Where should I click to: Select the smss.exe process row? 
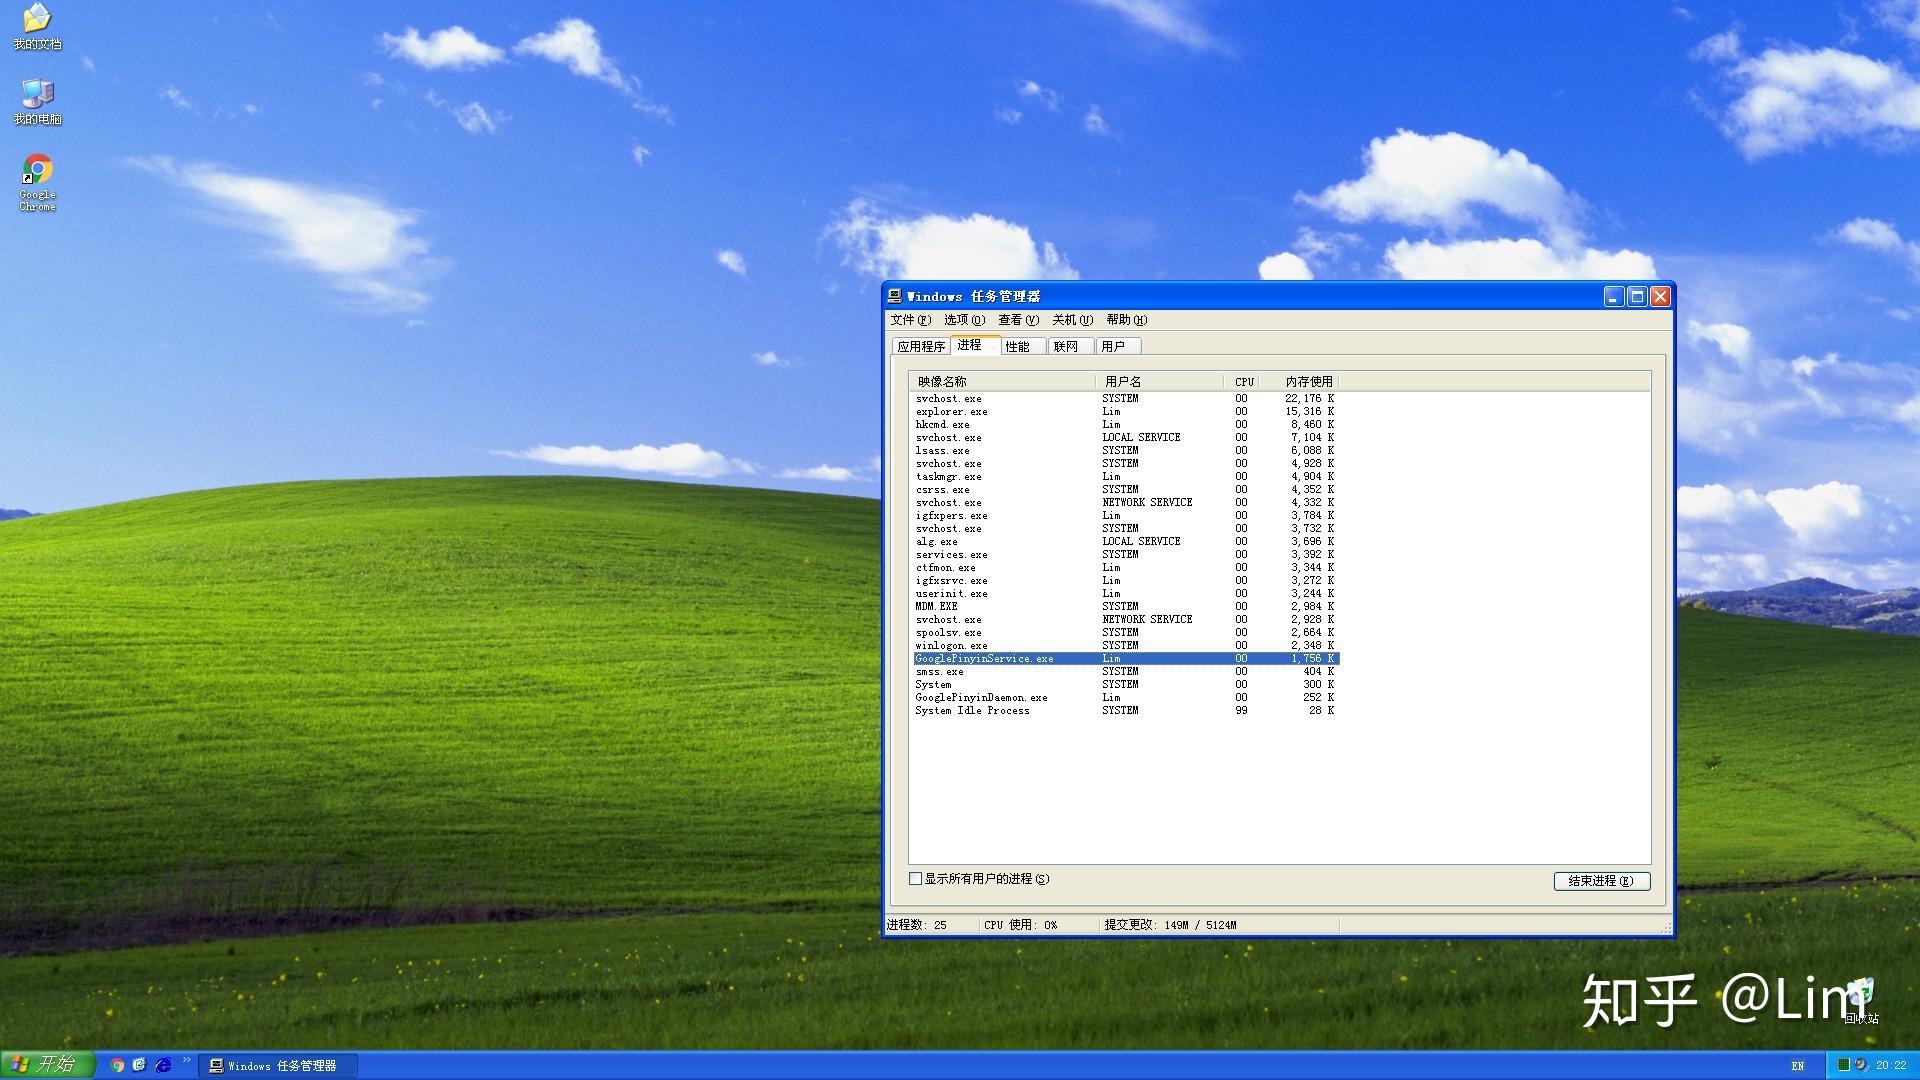coord(1125,672)
